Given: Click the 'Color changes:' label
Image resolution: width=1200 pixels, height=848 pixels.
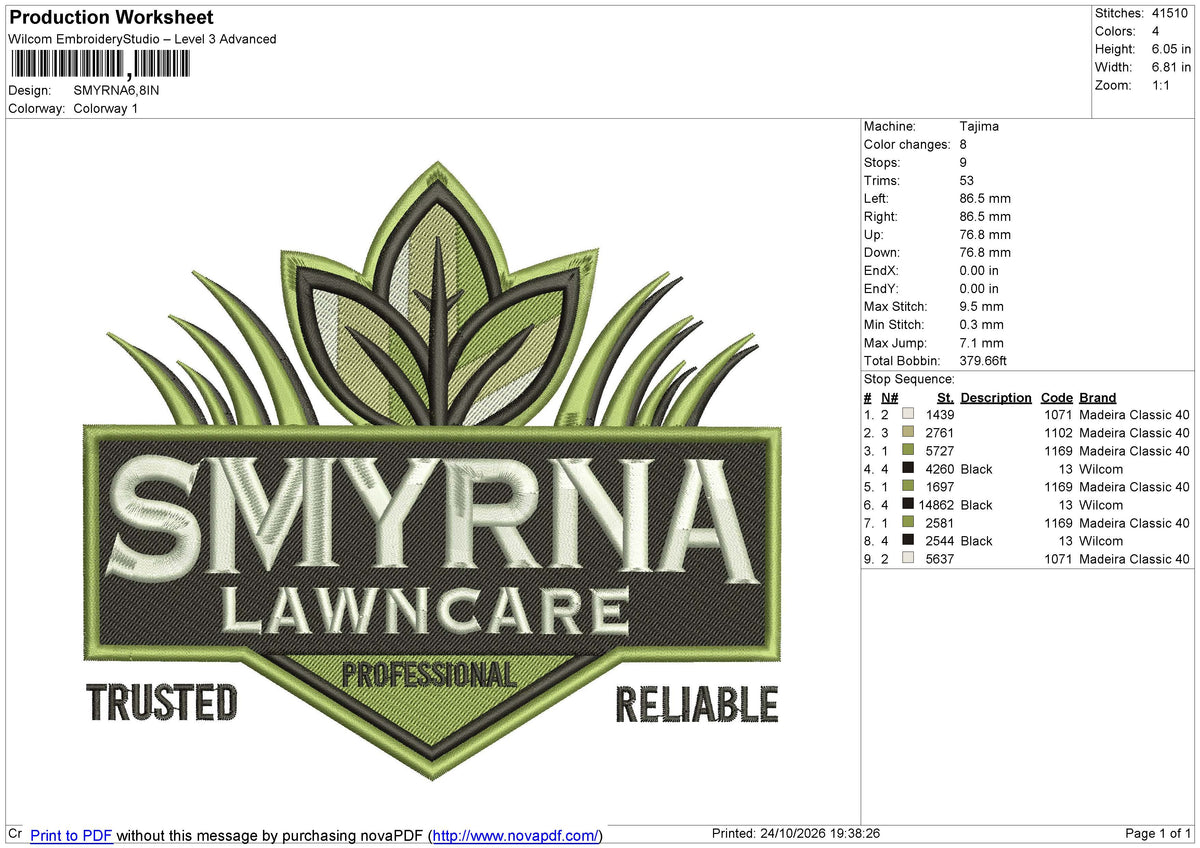Looking at the screenshot, I should (906, 144).
